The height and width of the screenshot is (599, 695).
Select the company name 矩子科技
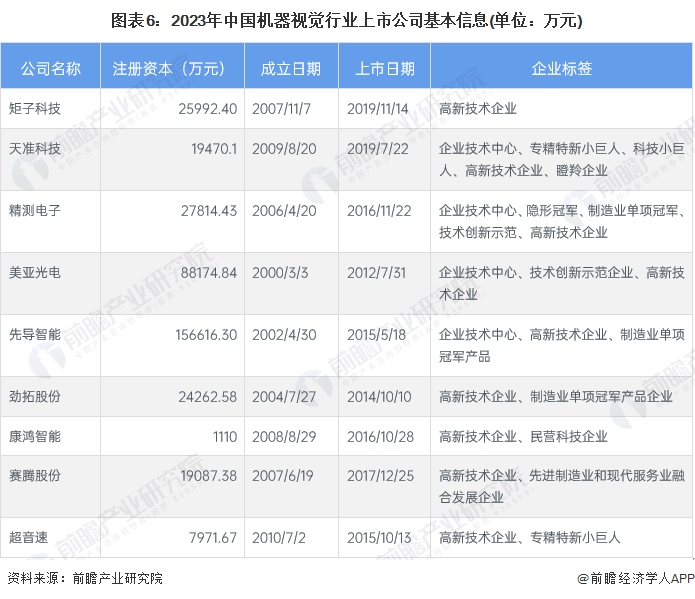click(x=35, y=109)
